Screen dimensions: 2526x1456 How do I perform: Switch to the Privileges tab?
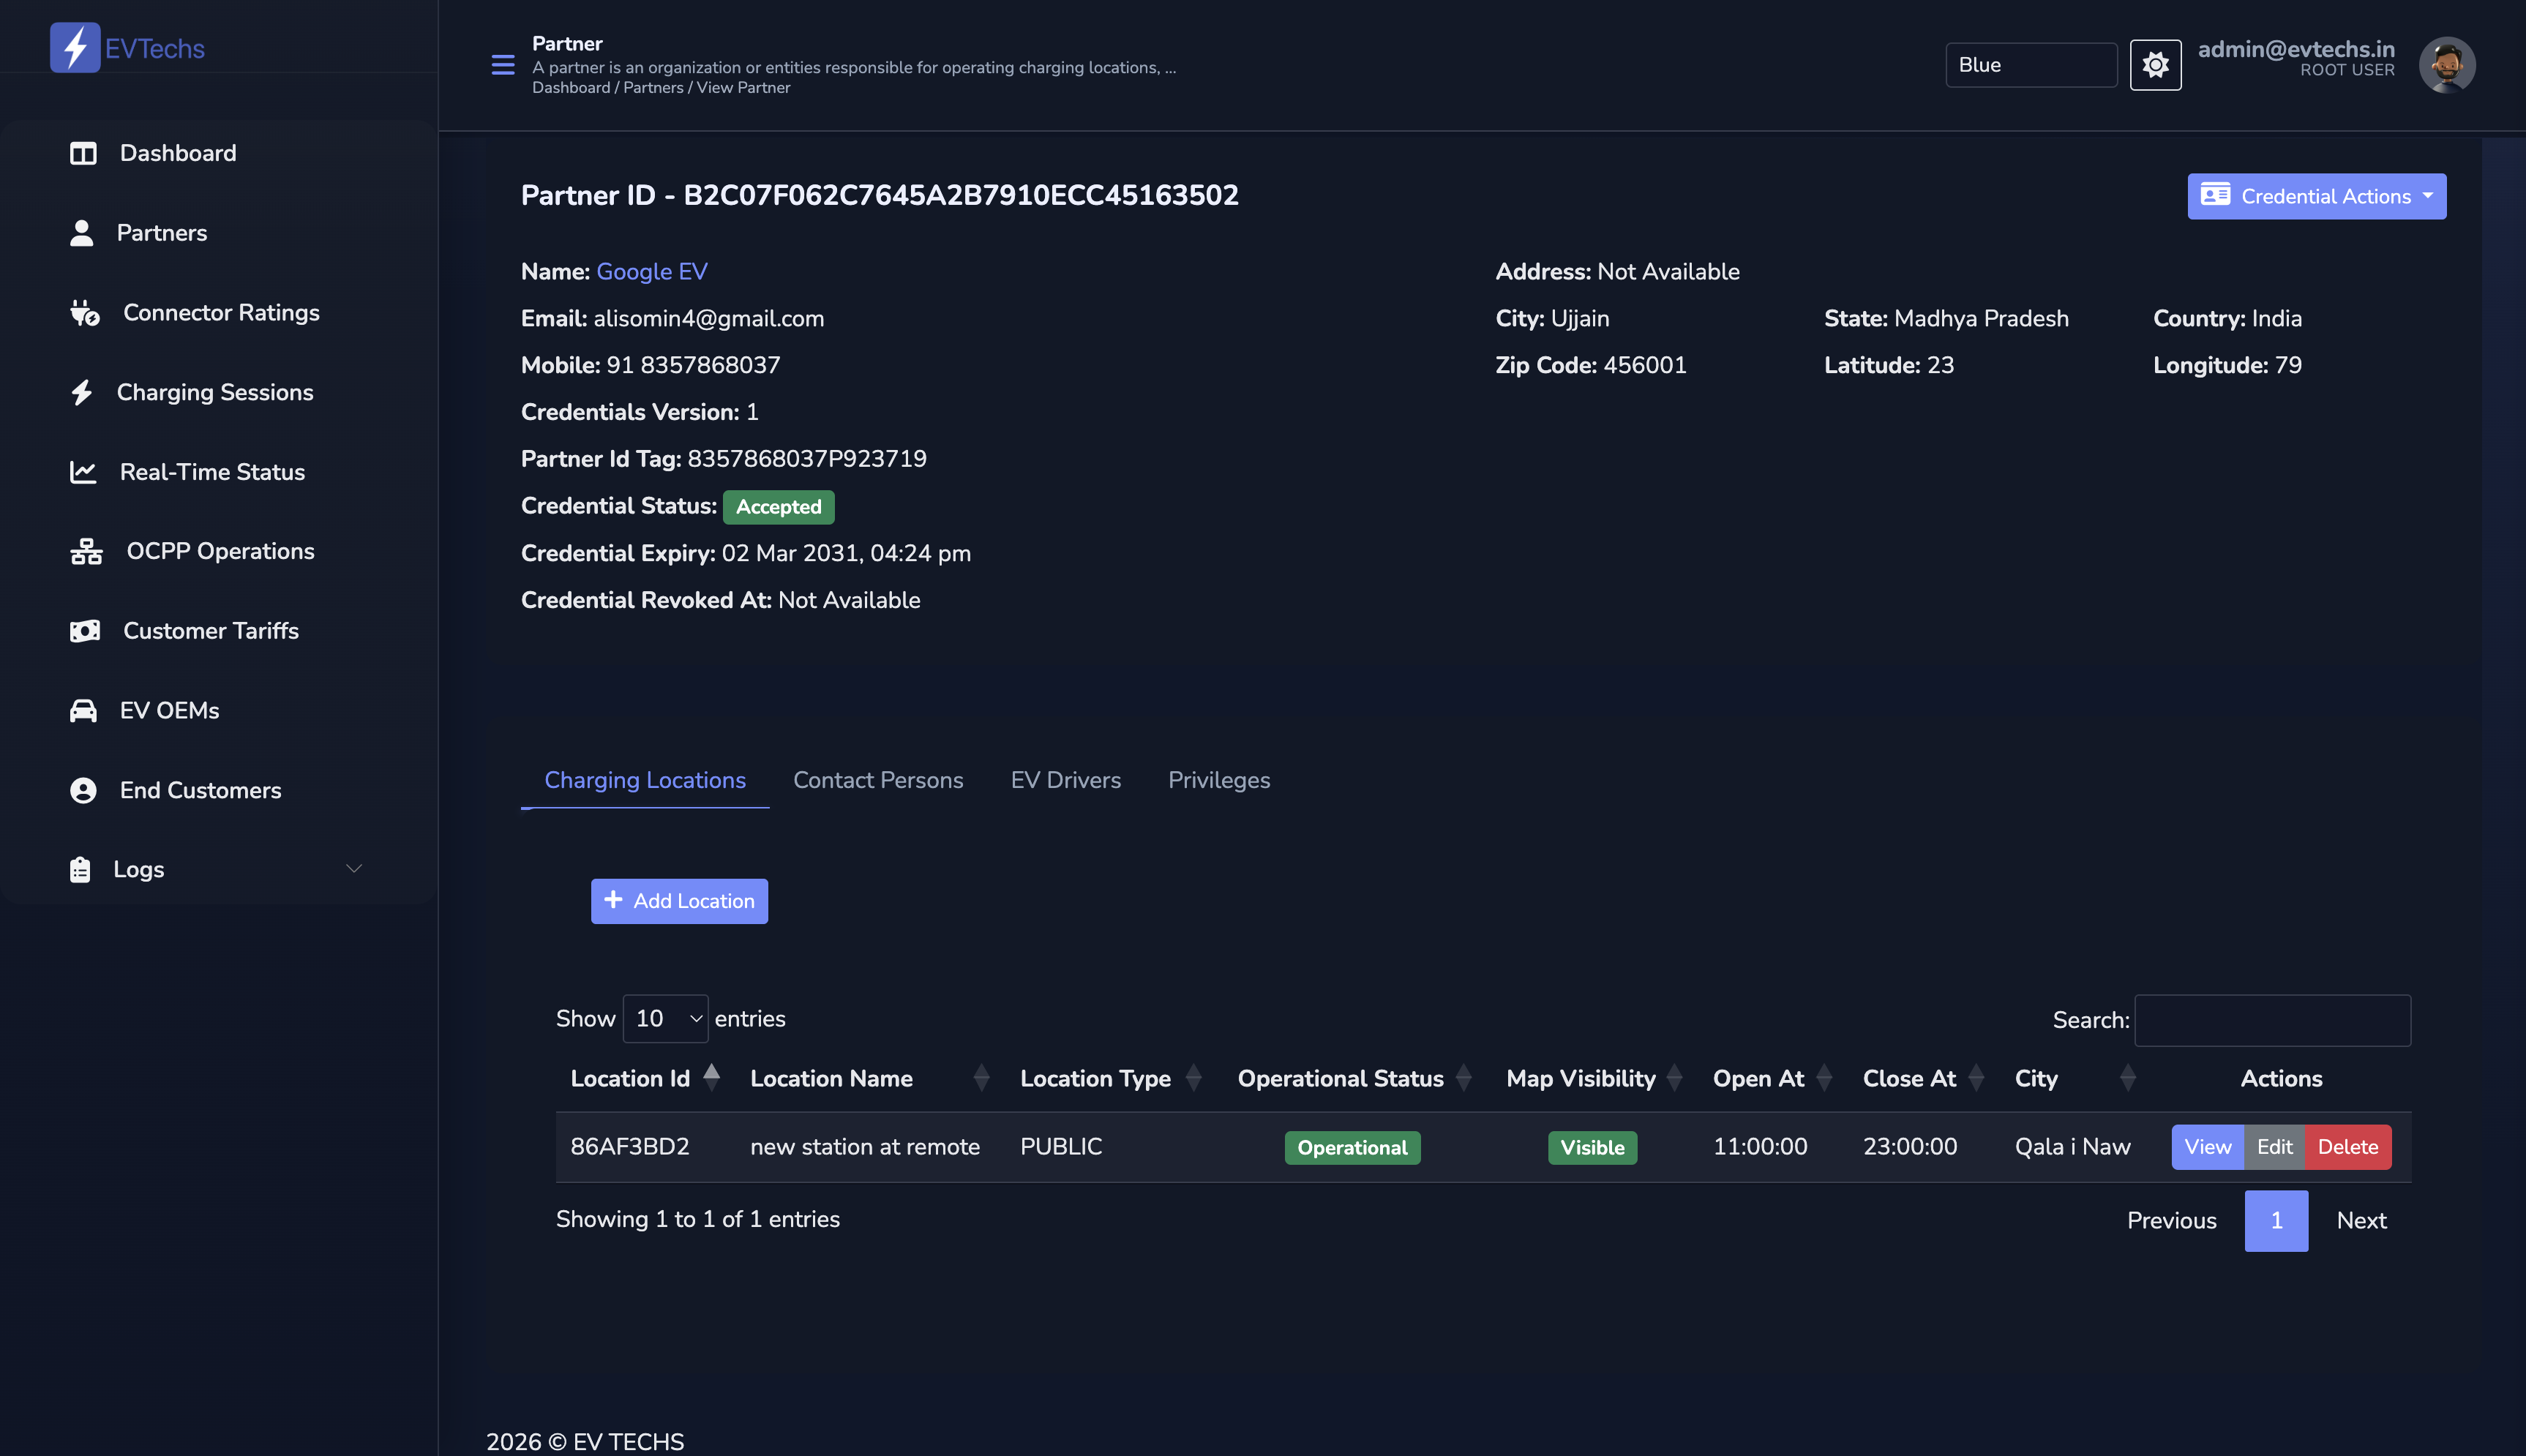click(x=1219, y=780)
